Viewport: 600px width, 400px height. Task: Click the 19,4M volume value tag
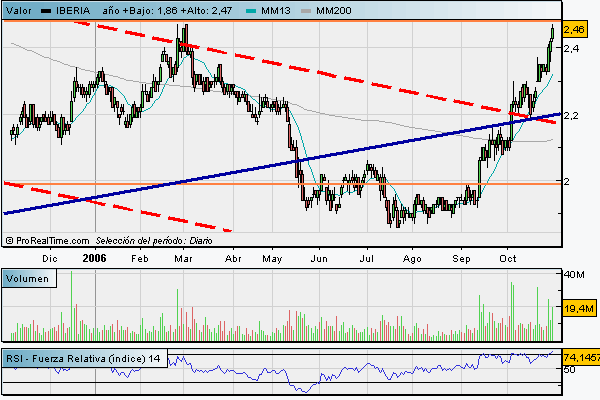579,308
